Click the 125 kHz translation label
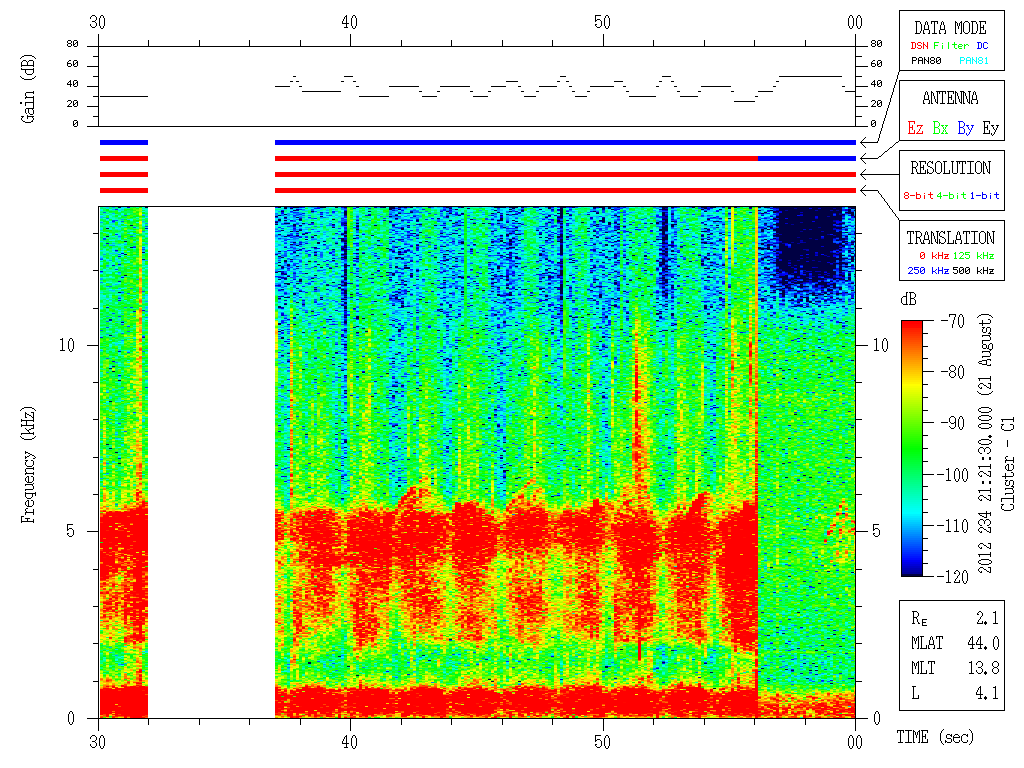 [973, 255]
